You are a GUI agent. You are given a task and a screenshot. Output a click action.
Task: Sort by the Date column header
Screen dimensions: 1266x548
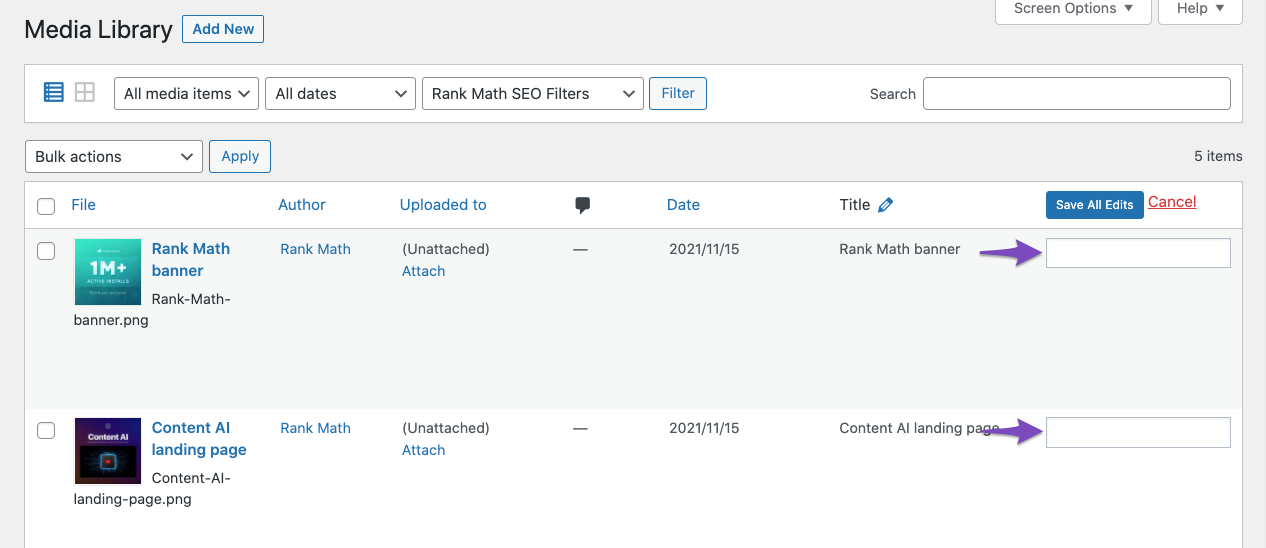click(683, 205)
